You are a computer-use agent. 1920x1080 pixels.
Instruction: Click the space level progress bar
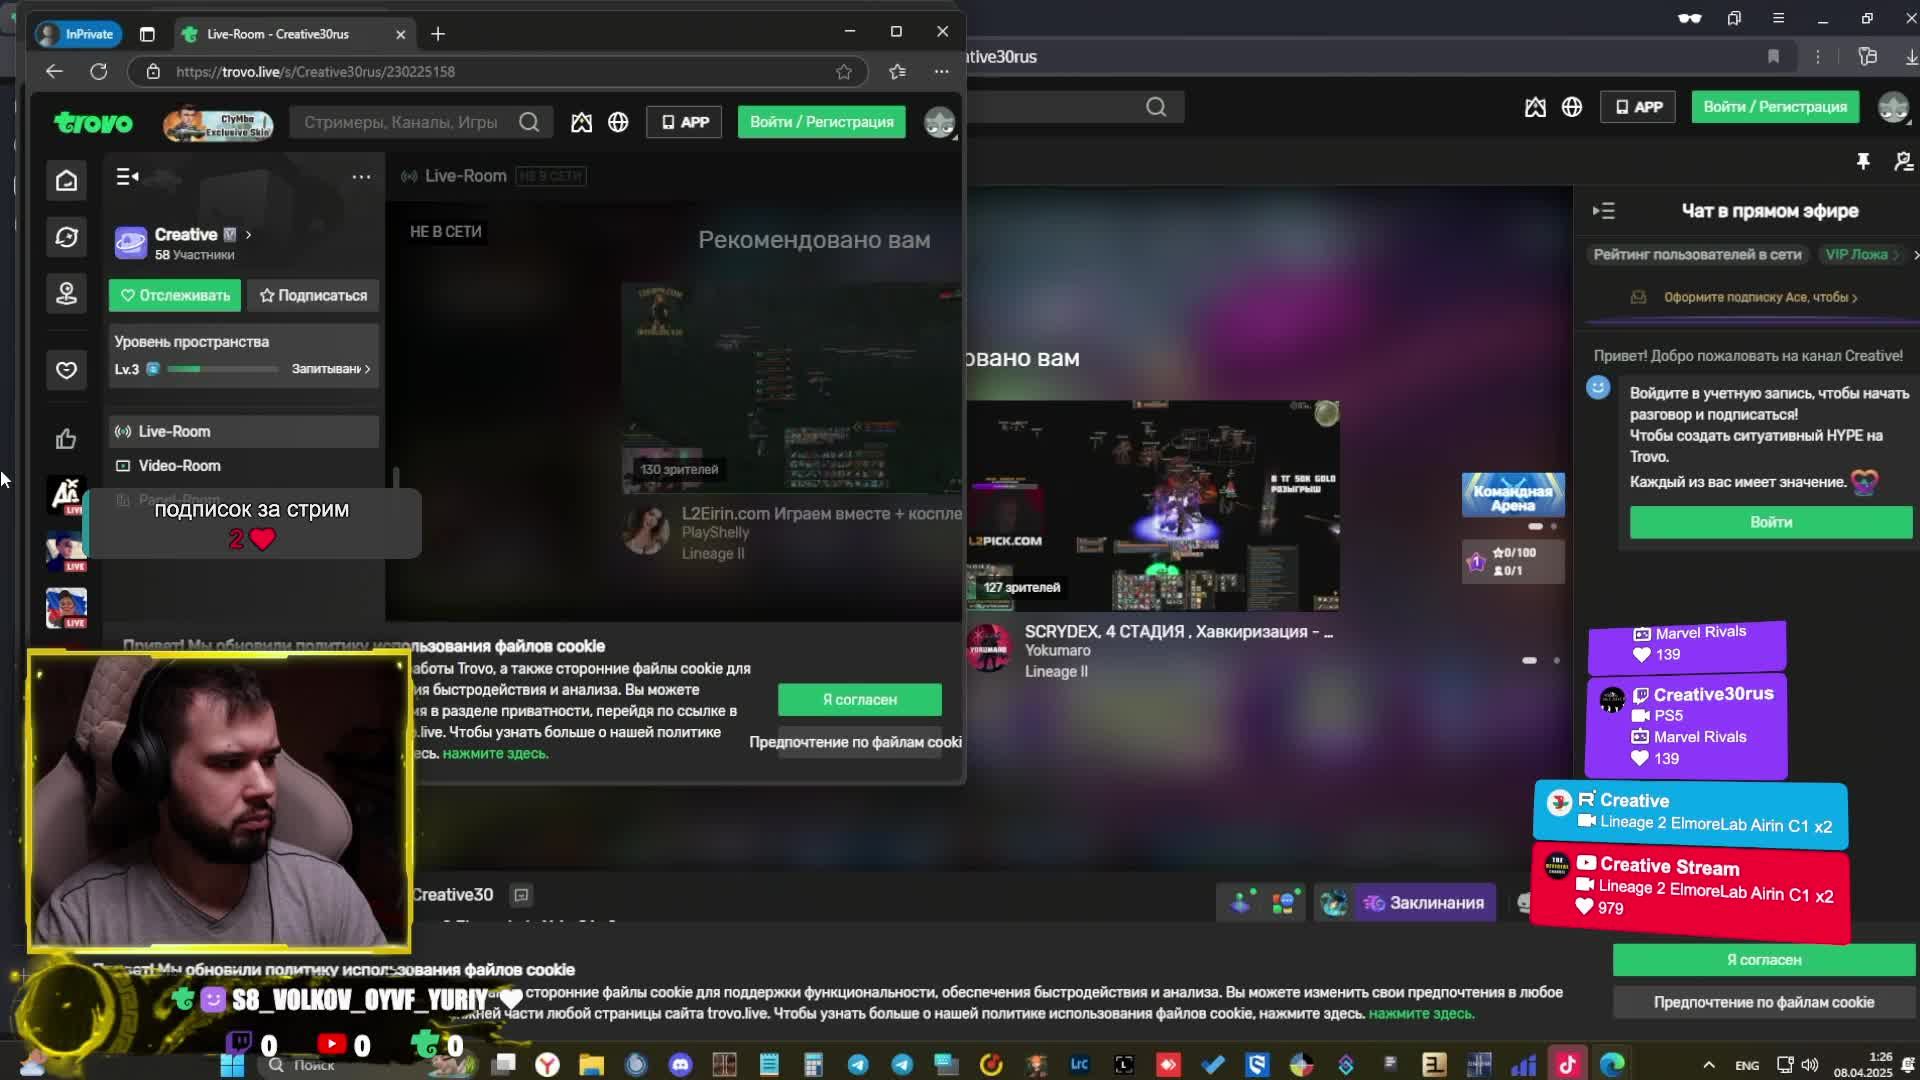point(222,369)
